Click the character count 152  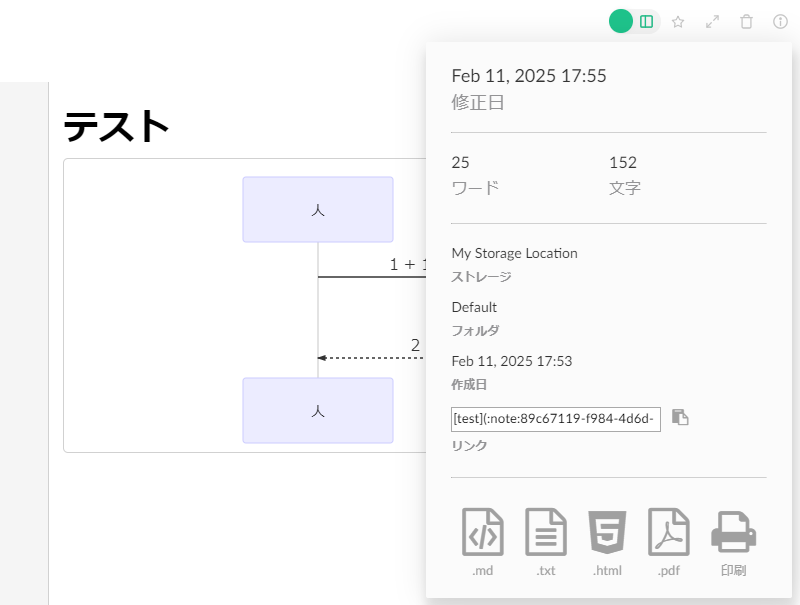[623, 162]
